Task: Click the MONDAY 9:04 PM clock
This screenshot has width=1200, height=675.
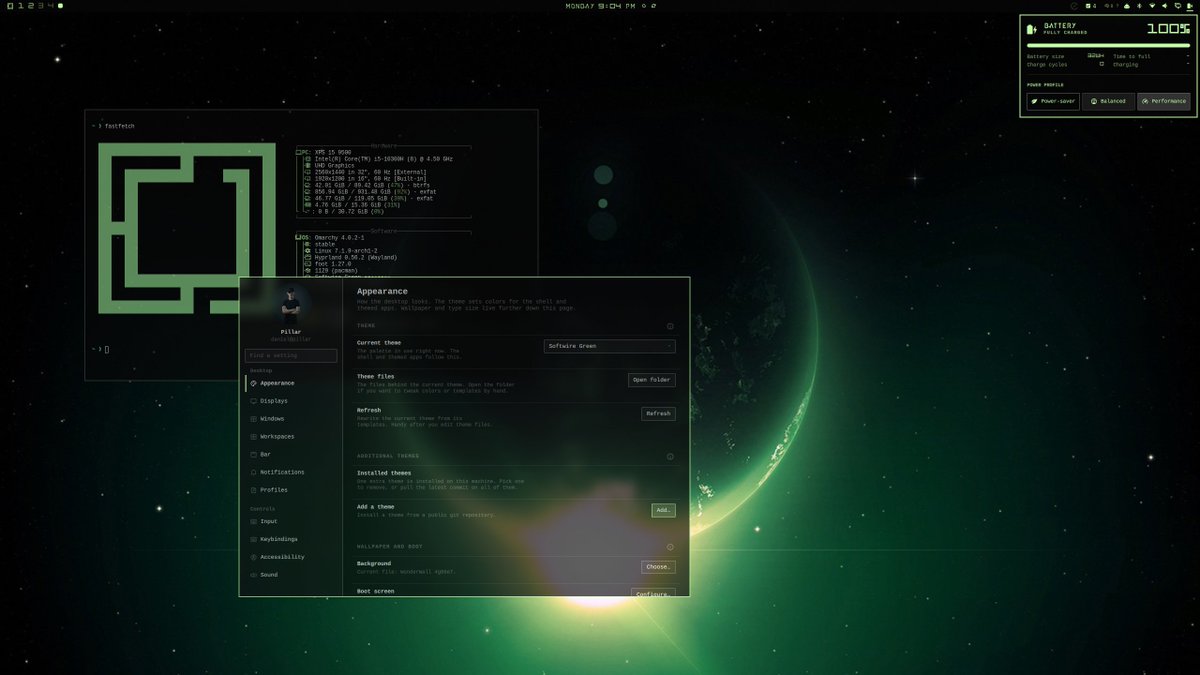Action: (600, 6)
